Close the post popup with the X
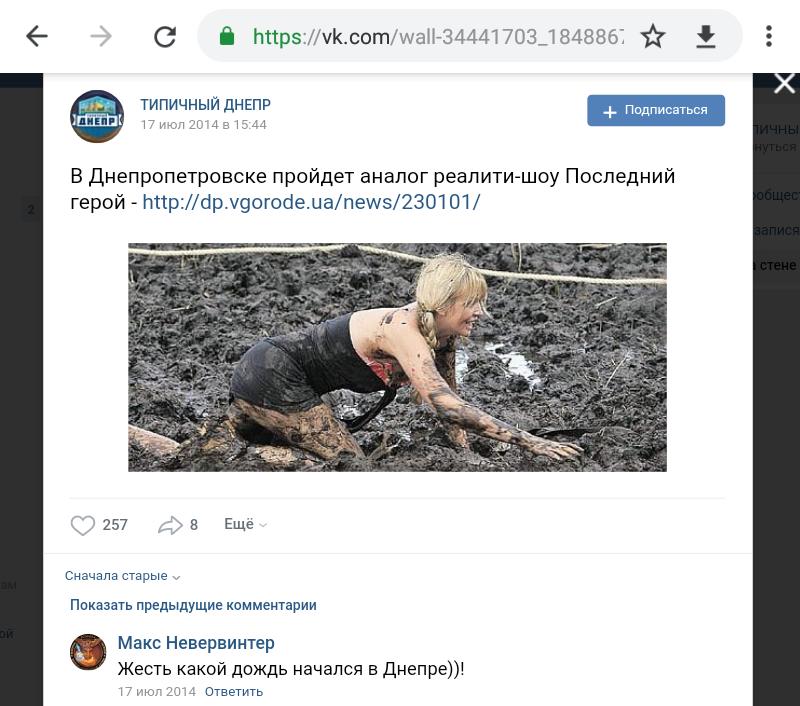Image resolution: width=800 pixels, height=706 pixels. [785, 84]
